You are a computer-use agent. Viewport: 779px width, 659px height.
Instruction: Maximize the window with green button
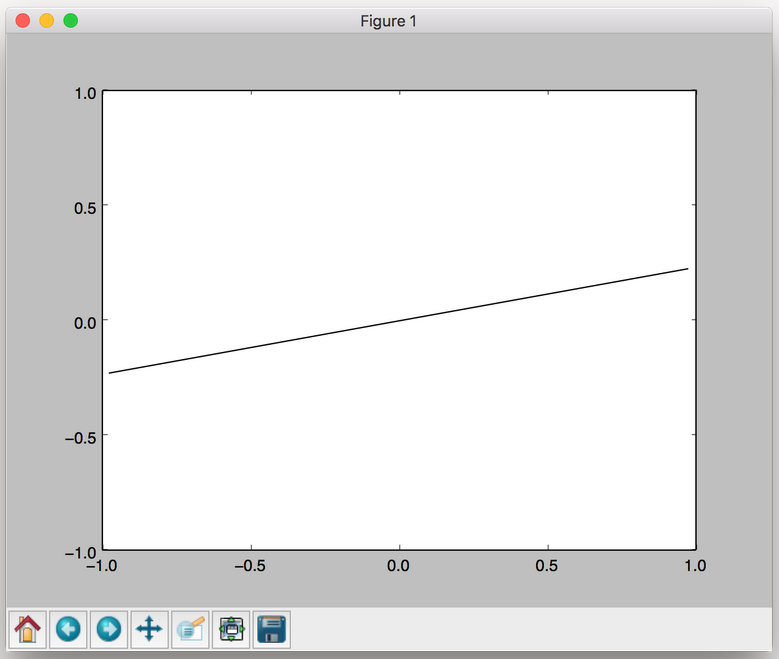[x=71, y=20]
